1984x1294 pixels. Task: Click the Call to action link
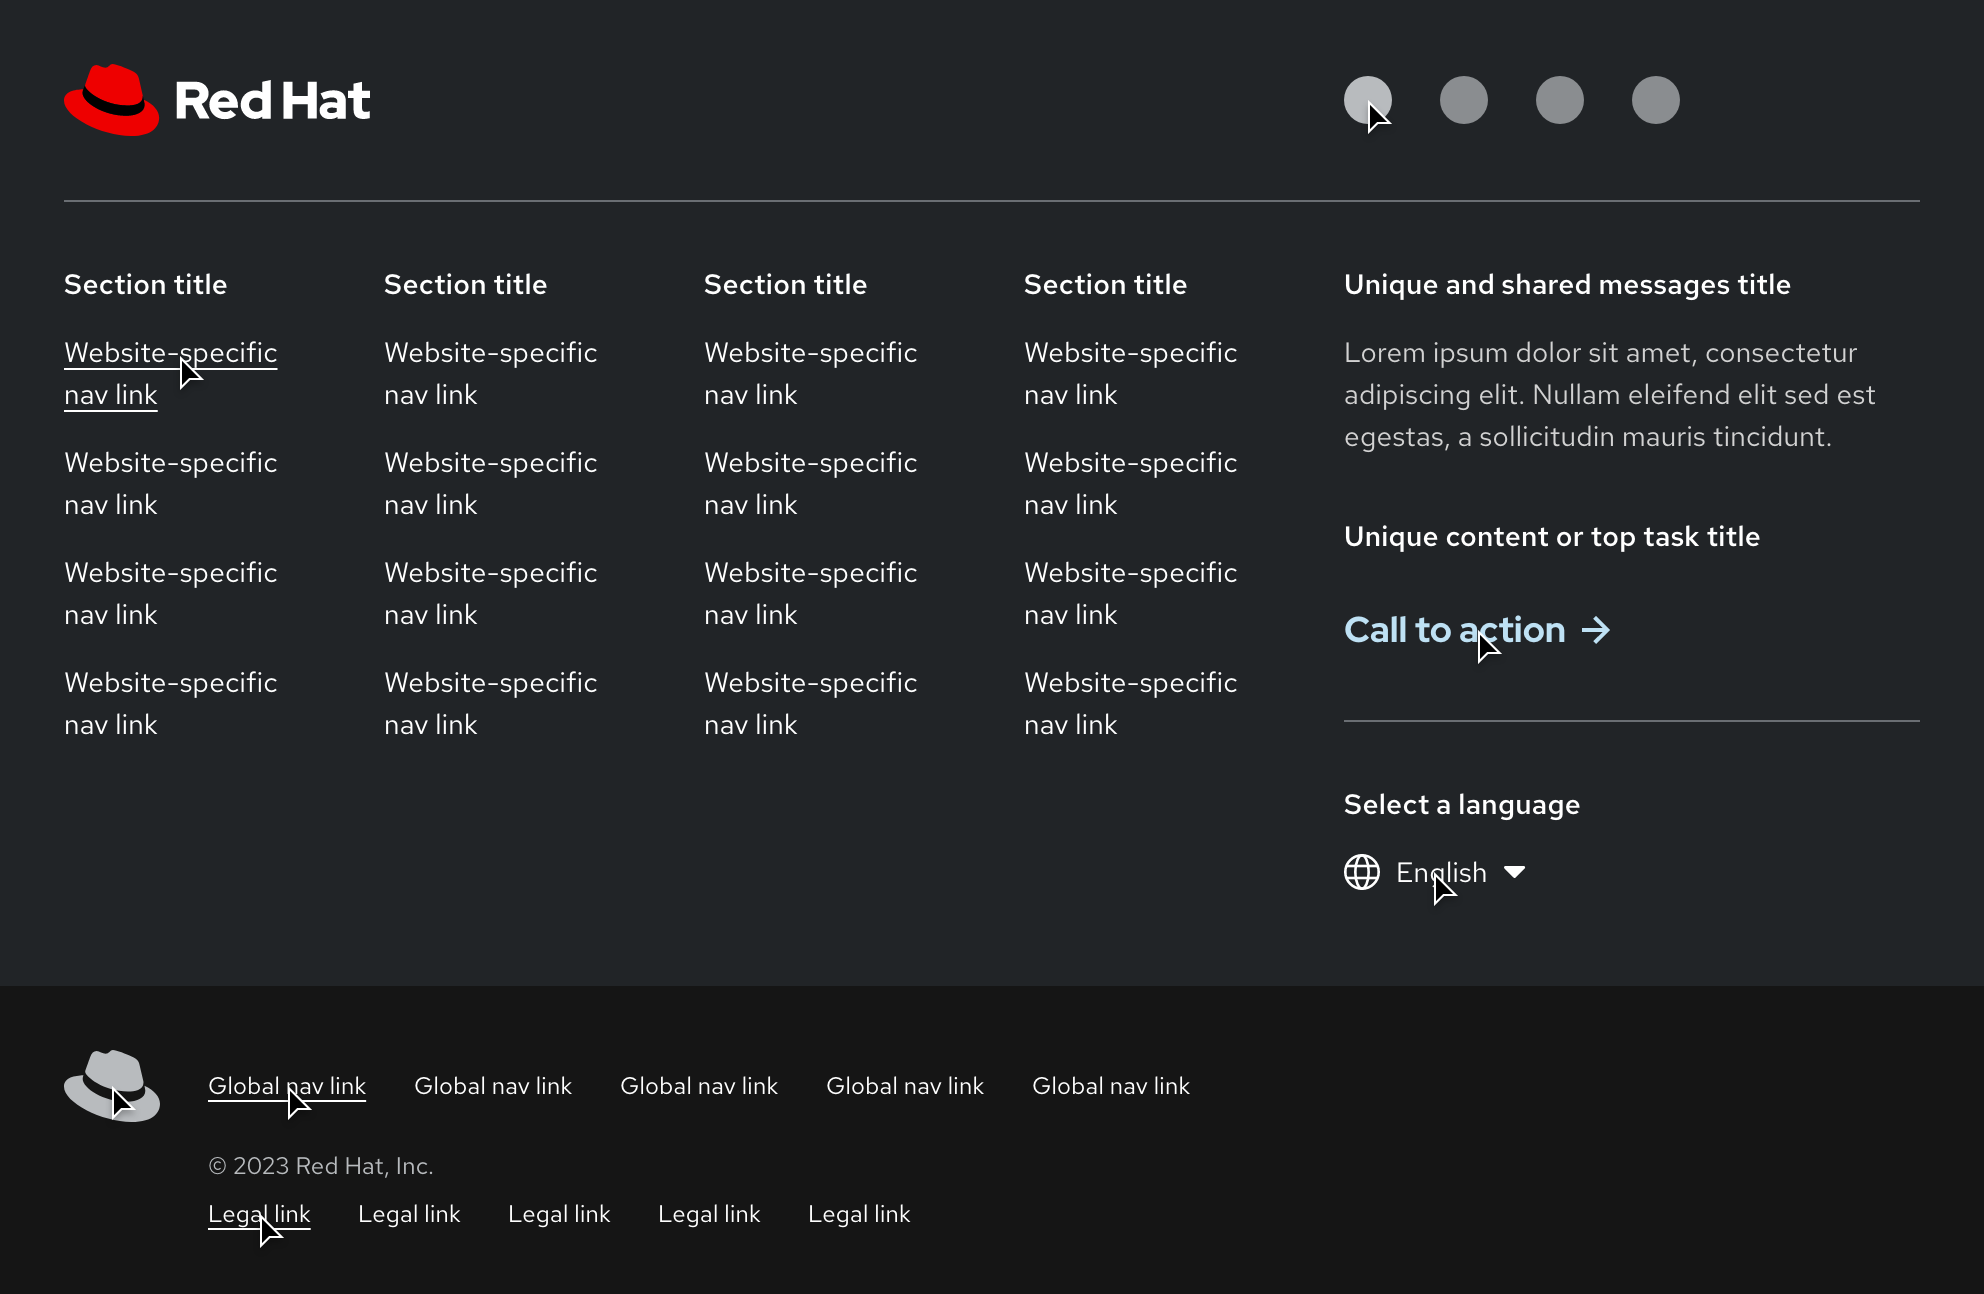pos(1454,630)
